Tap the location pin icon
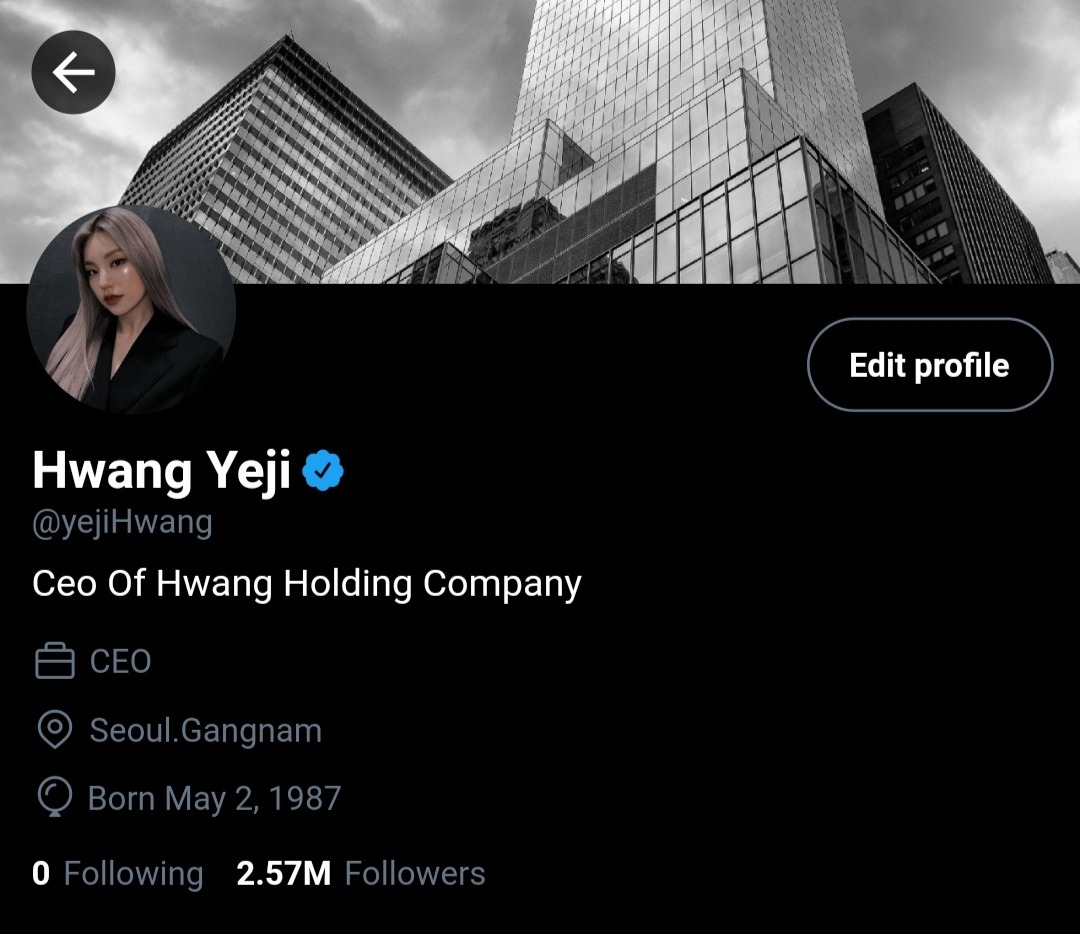Screen dimensions: 1080x934 54,730
